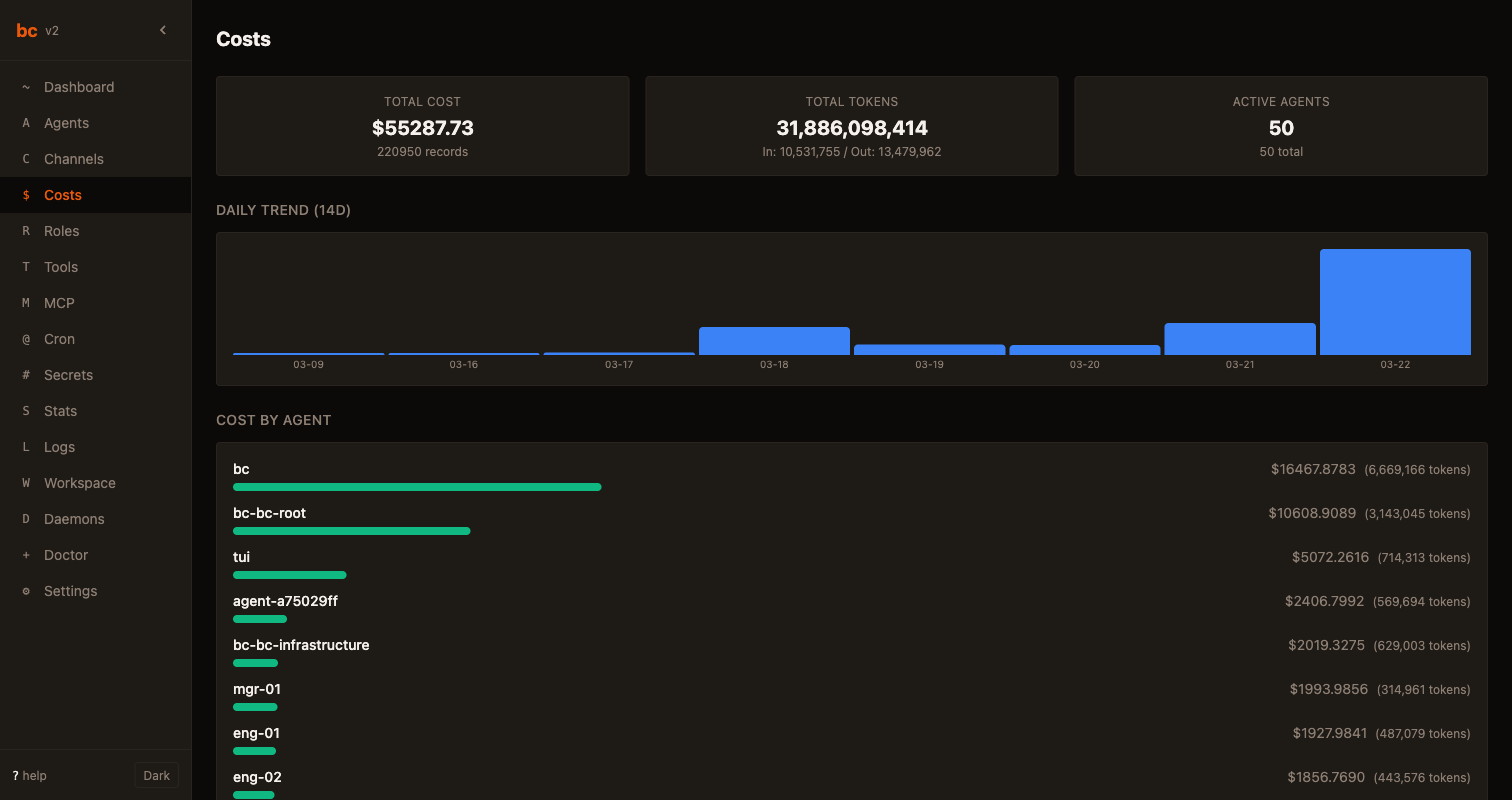Click the T icon beside Tools
The width and height of the screenshot is (1512, 800).
[26, 267]
